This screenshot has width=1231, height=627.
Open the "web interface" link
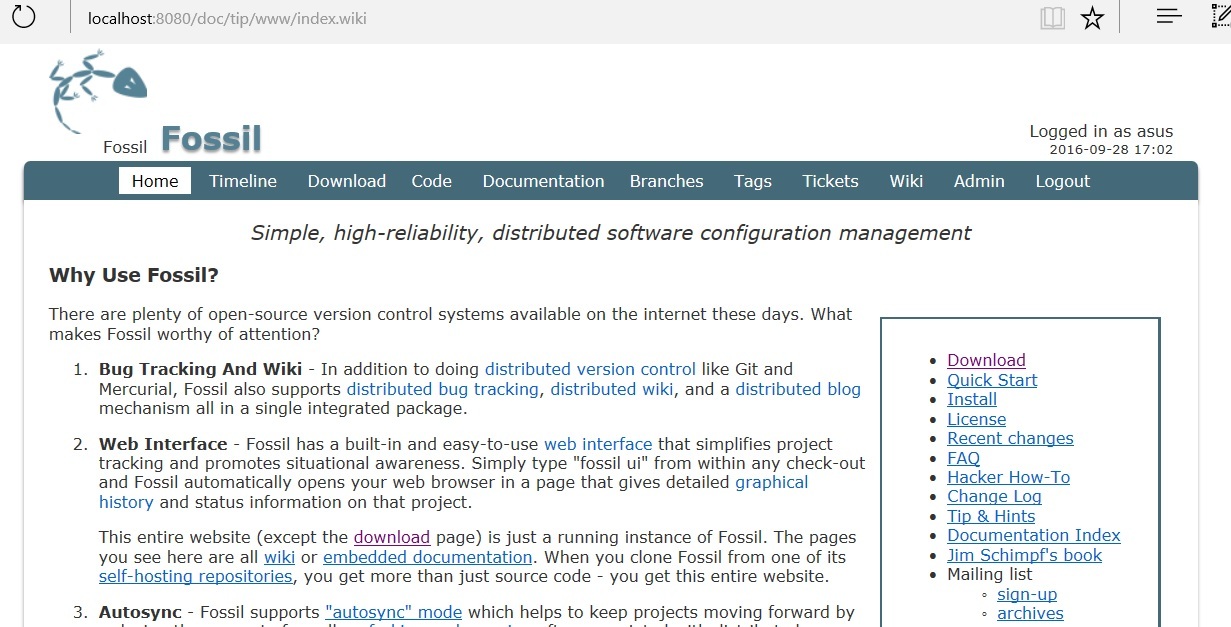tap(598, 444)
